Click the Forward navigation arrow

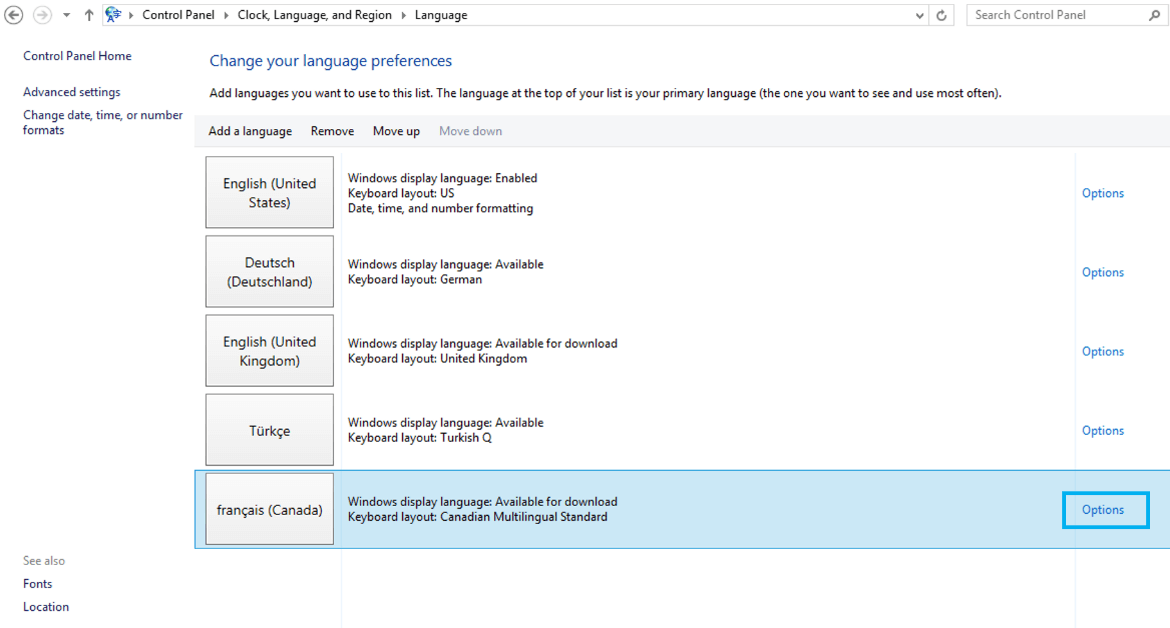(43, 15)
